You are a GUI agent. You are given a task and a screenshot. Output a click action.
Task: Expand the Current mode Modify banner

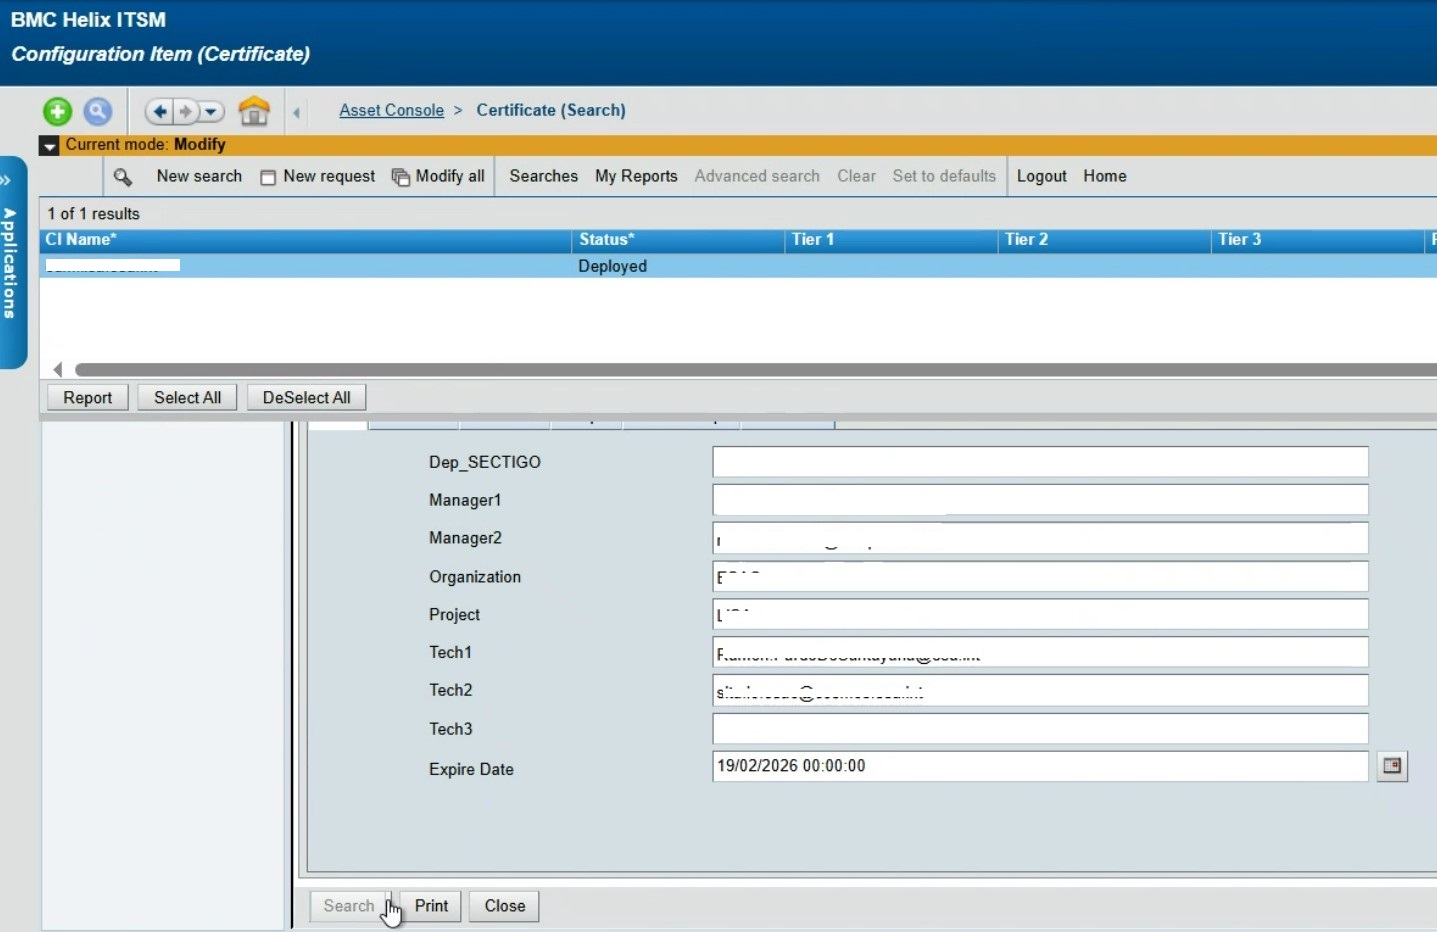pos(48,145)
